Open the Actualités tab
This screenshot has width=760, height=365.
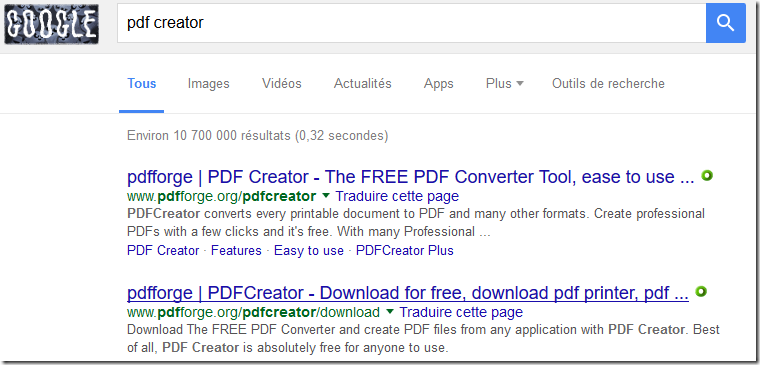point(363,83)
